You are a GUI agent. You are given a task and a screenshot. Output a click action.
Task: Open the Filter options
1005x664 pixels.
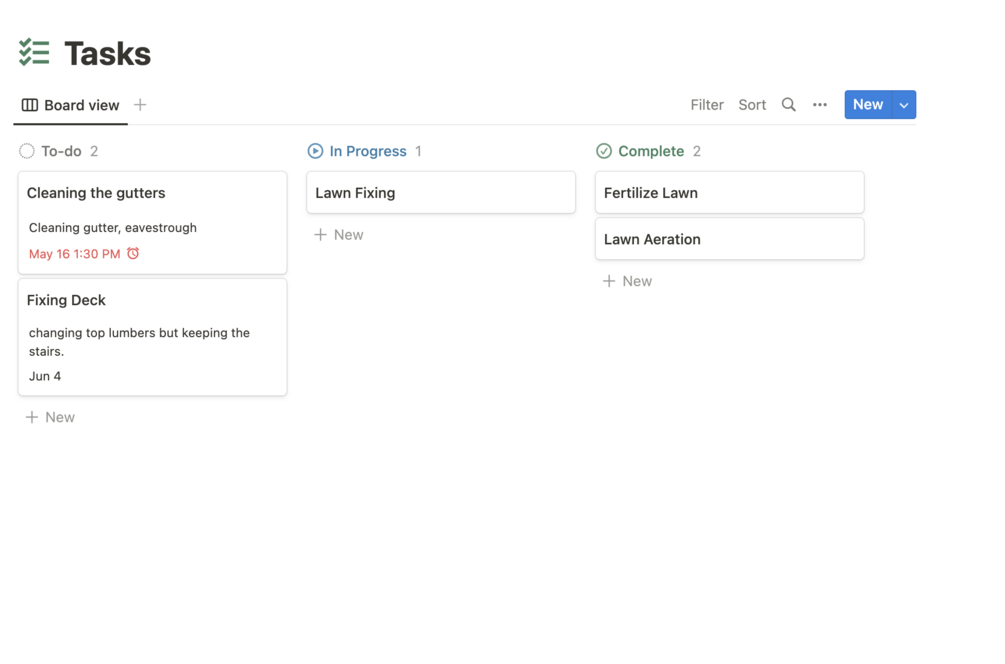pos(707,105)
